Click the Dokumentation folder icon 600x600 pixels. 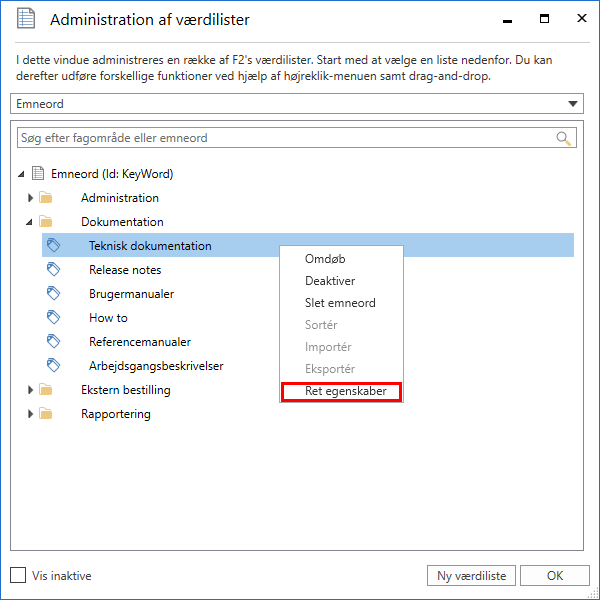pos(46,222)
